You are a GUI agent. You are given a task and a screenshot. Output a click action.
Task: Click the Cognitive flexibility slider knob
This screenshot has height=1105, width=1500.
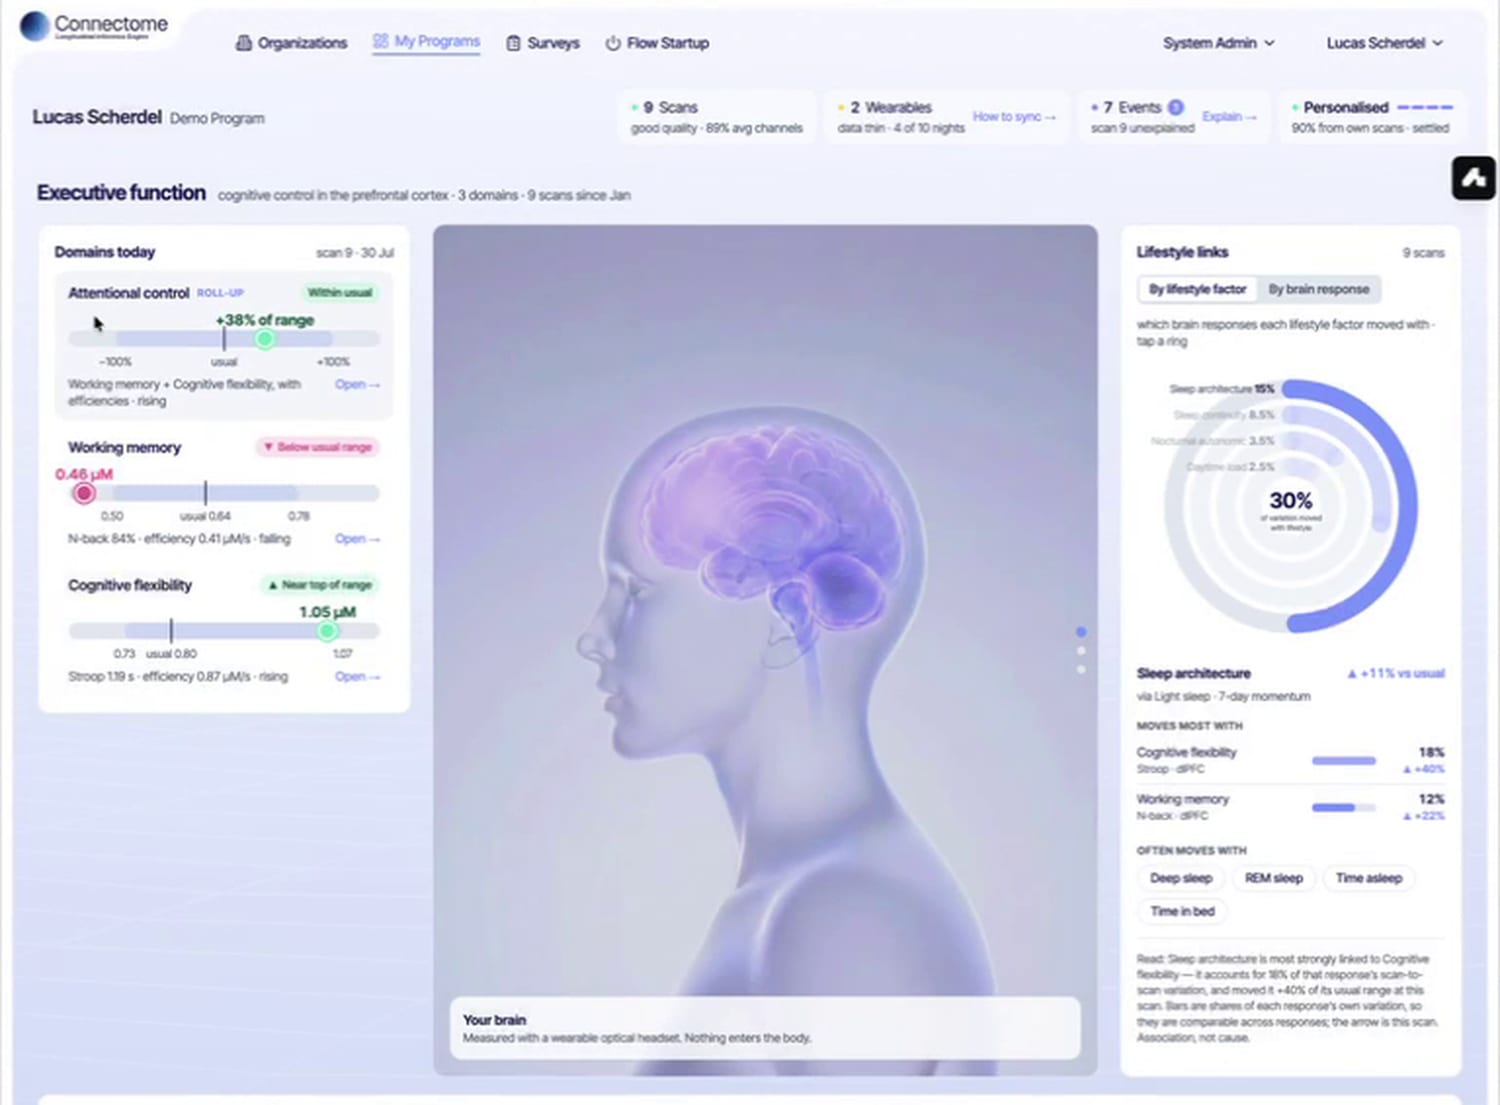(x=327, y=631)
